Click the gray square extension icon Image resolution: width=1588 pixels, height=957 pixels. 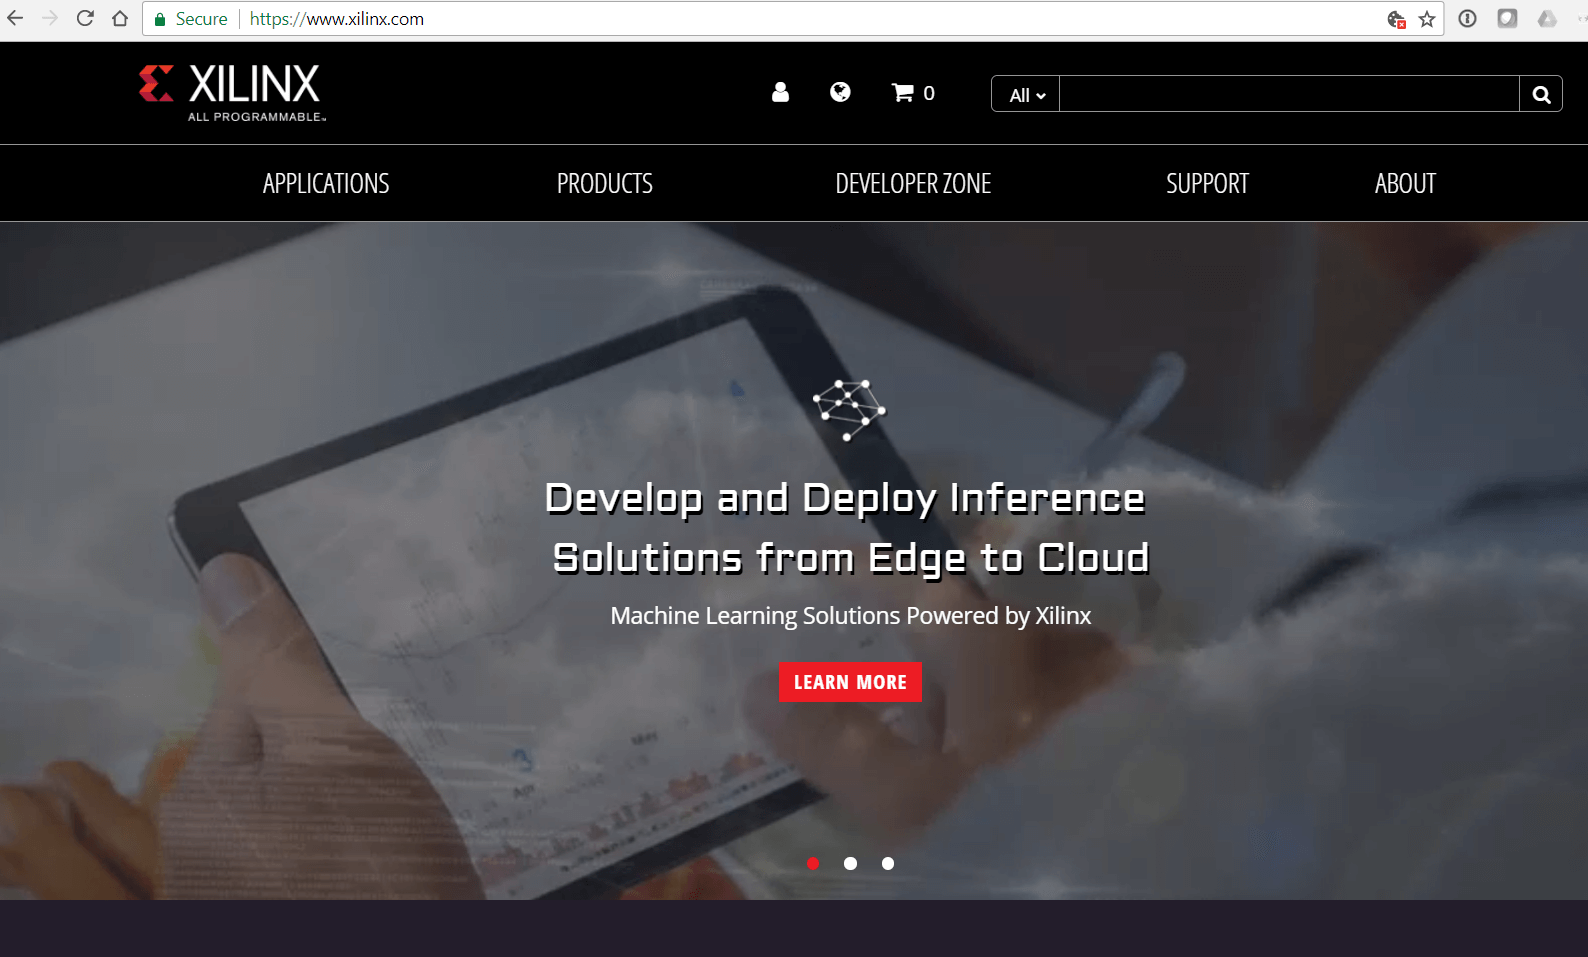[1507, 18]
